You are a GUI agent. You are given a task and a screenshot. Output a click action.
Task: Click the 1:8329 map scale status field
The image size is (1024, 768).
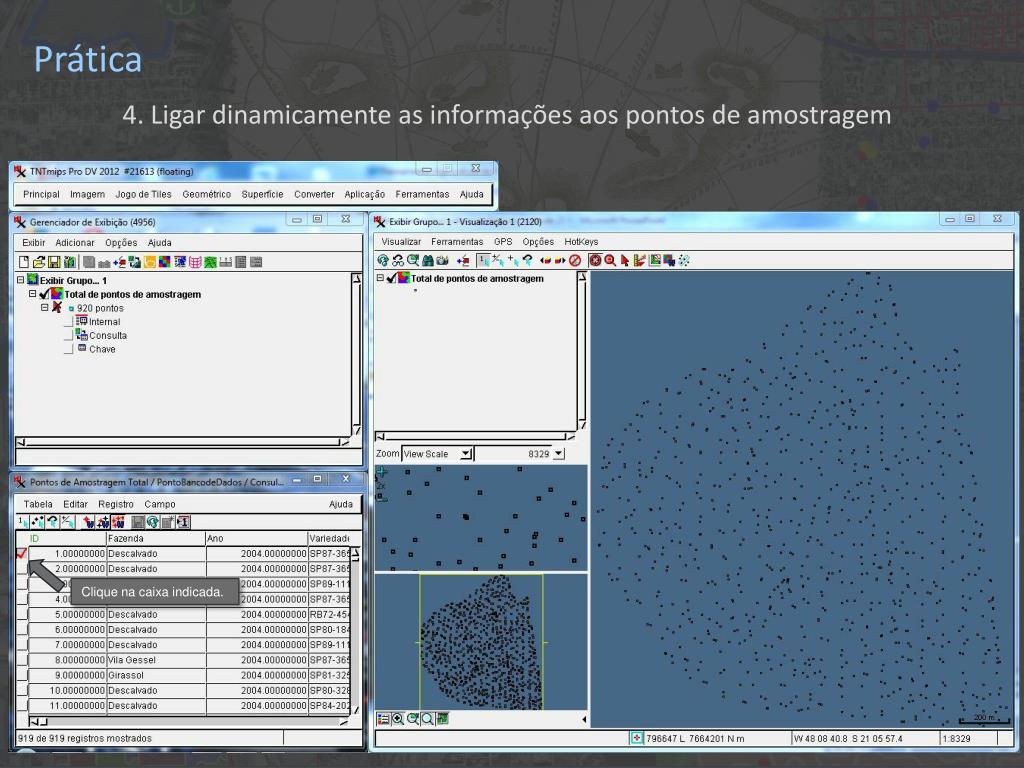click(x=968, y=739)
